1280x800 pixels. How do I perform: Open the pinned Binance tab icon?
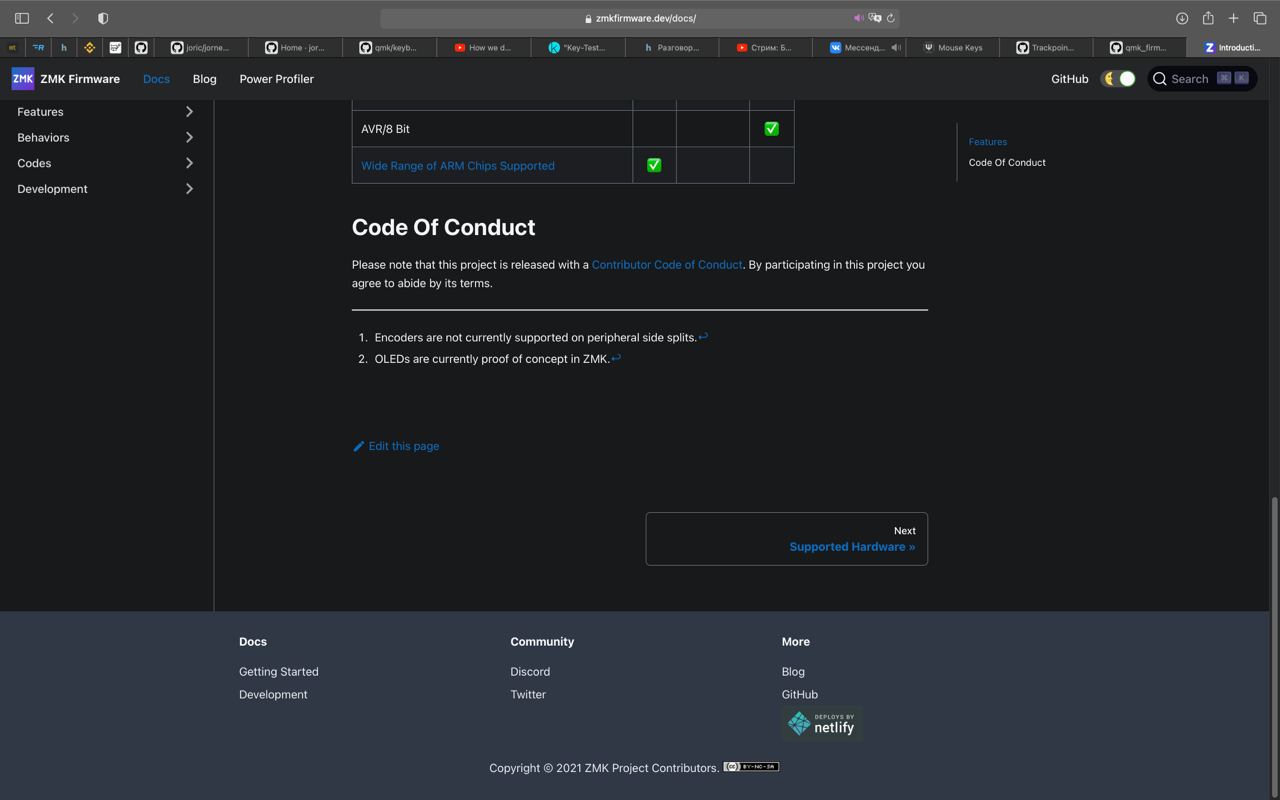(89, 47)
